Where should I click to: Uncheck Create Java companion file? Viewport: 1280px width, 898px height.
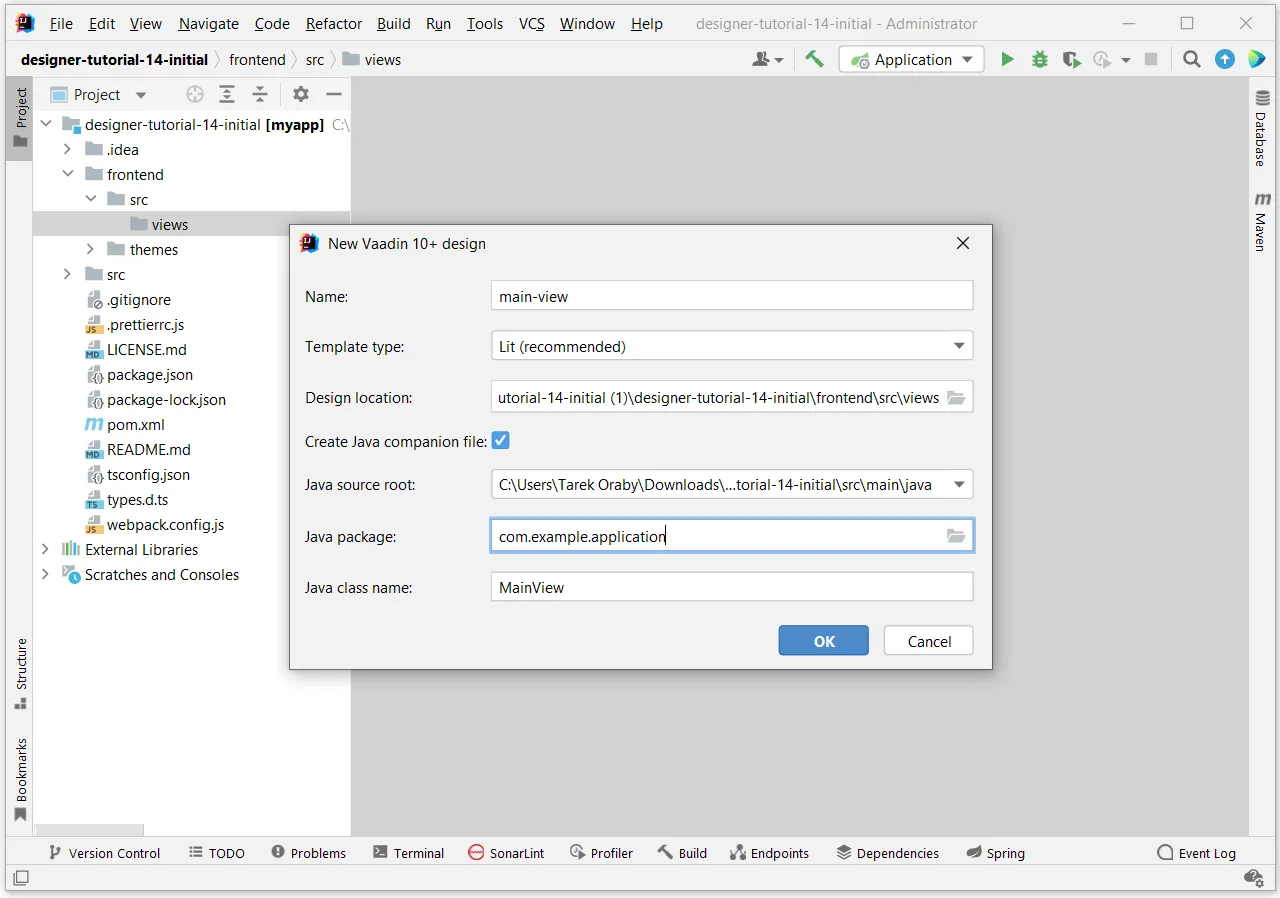[500, 440]
